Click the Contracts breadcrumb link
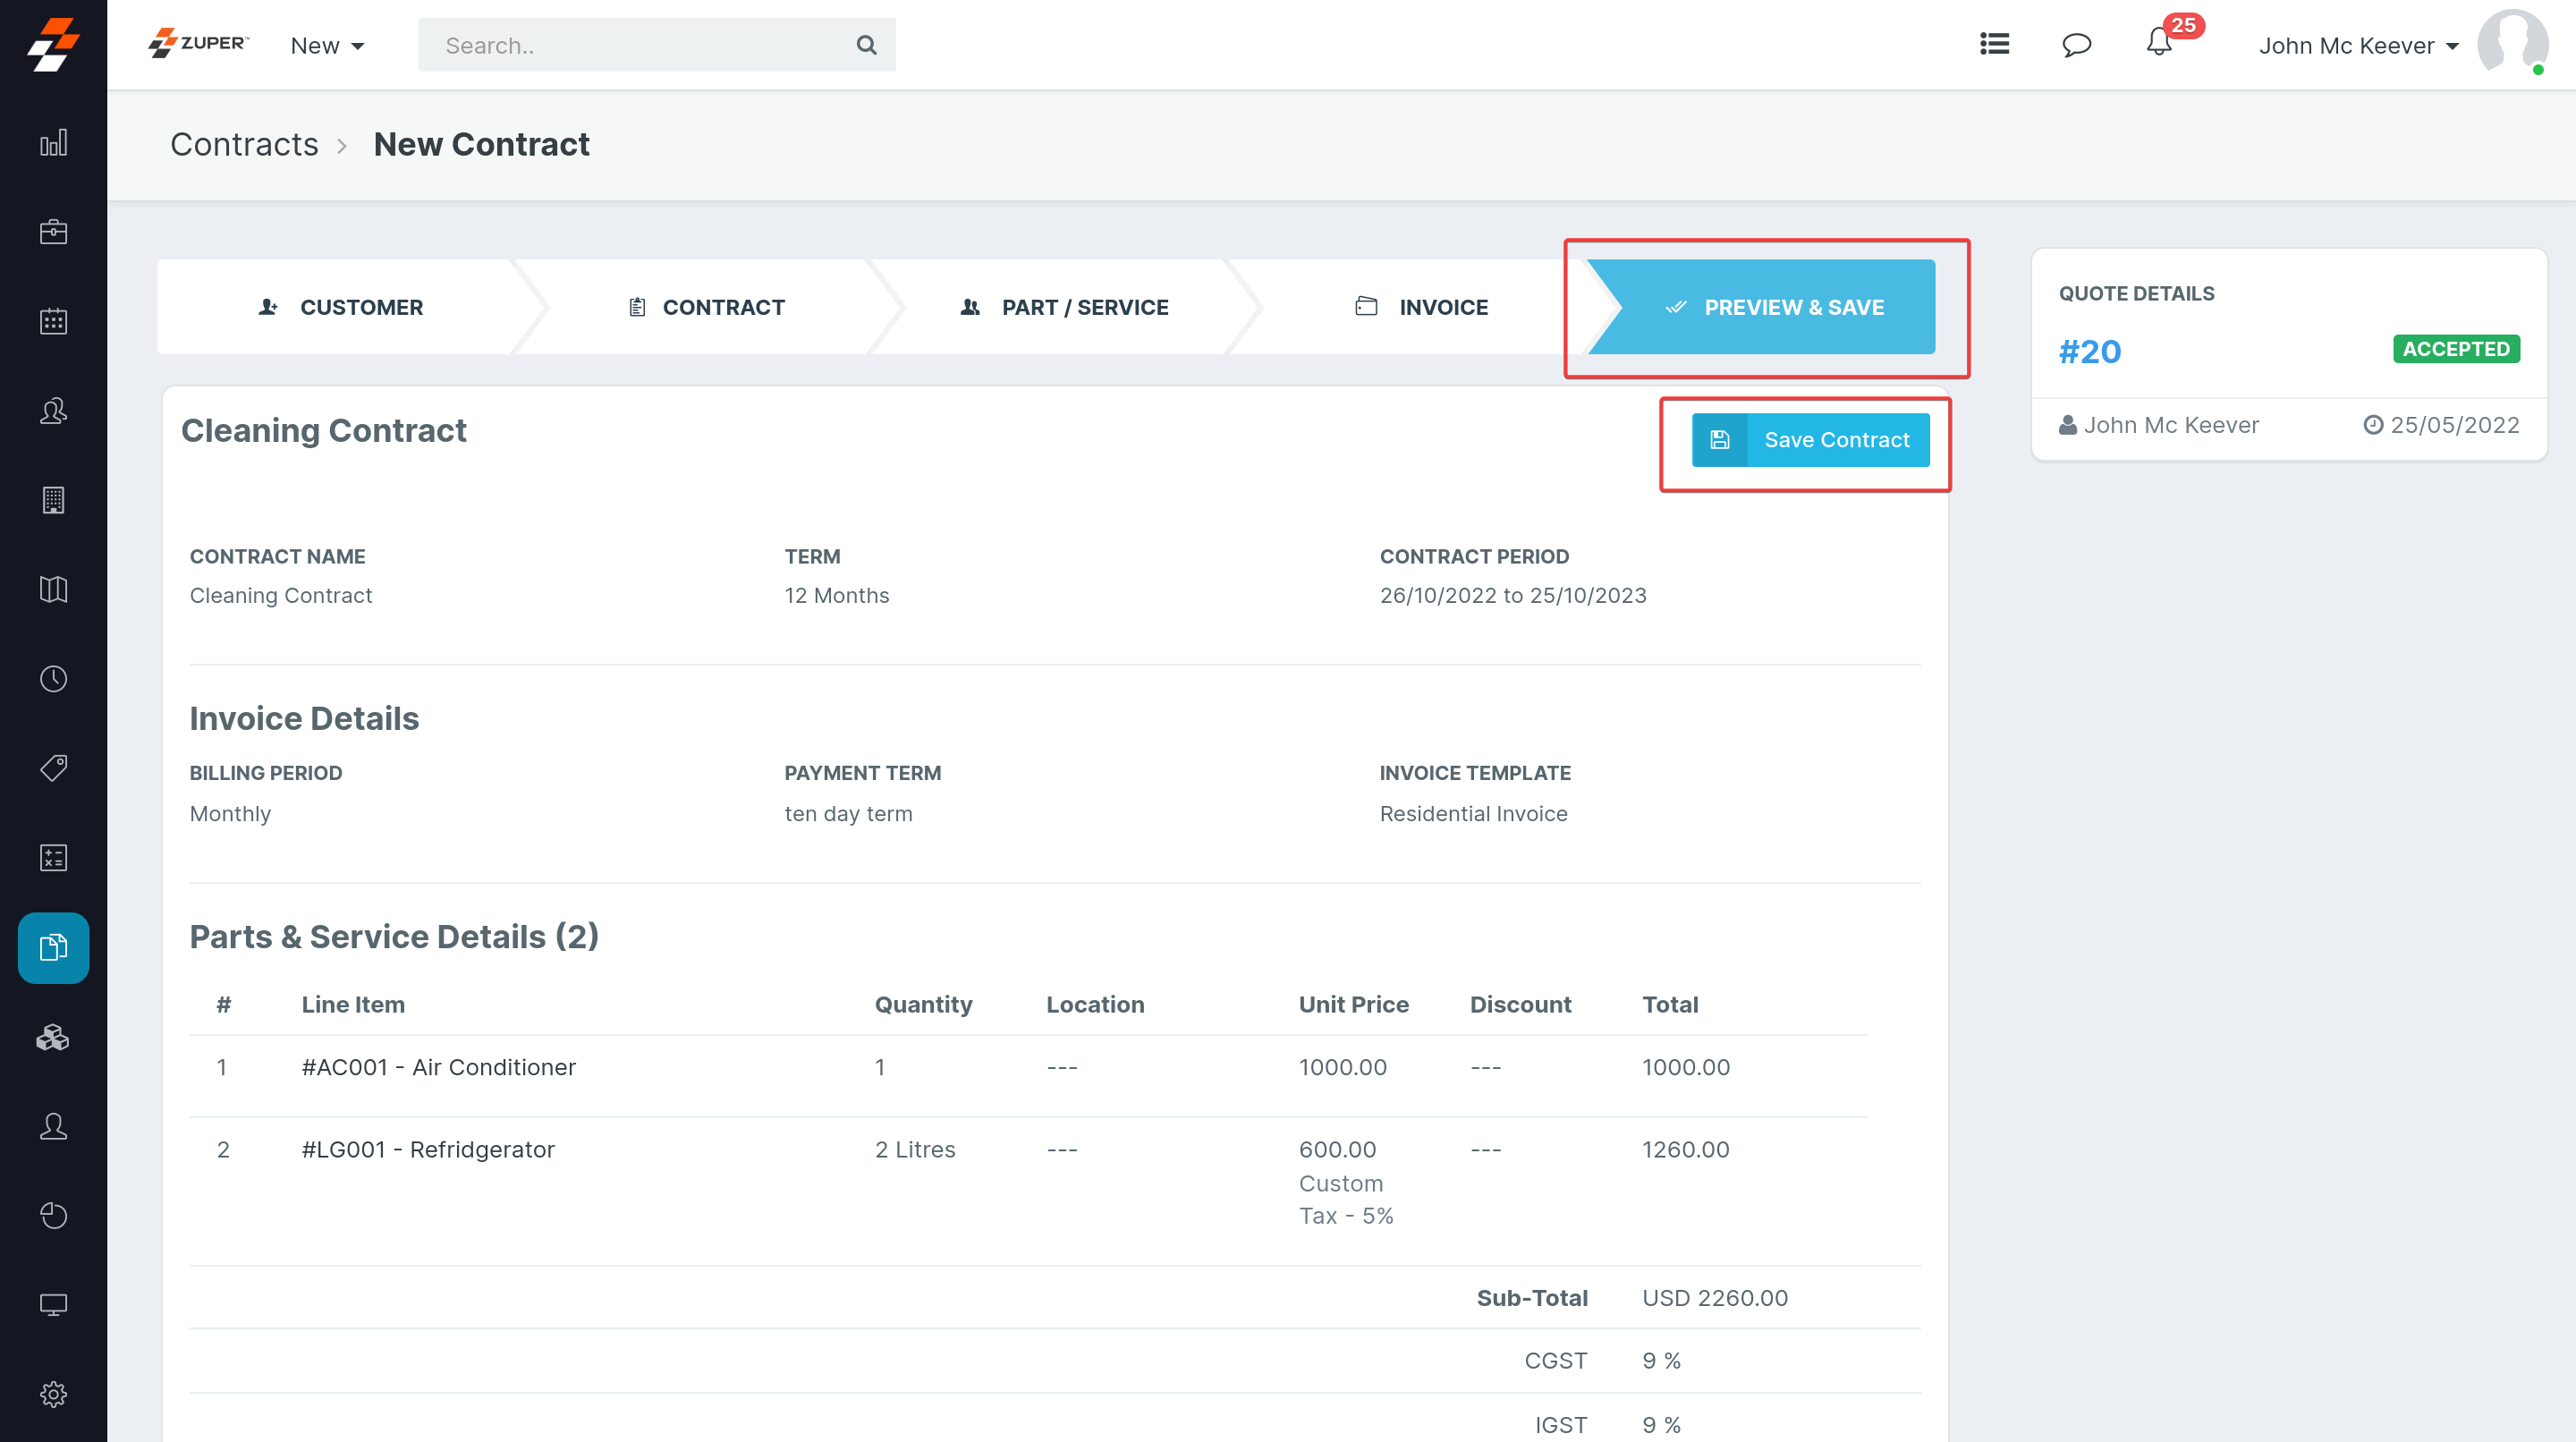 (x=244, y=145)
